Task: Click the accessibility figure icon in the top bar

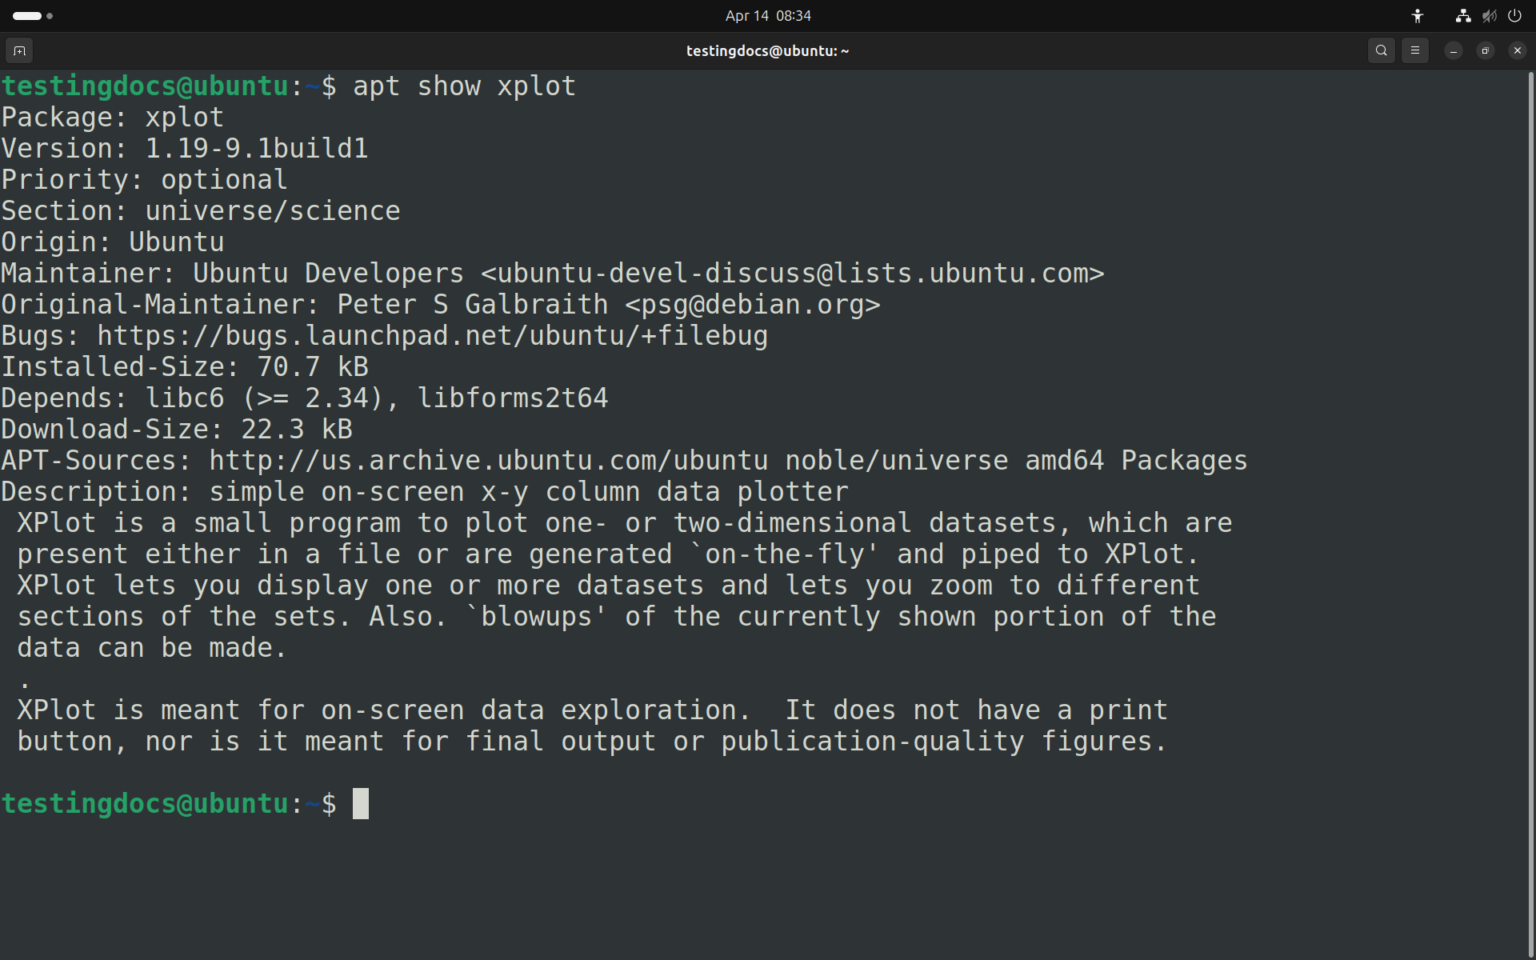Action: (x=1417, y=15)
